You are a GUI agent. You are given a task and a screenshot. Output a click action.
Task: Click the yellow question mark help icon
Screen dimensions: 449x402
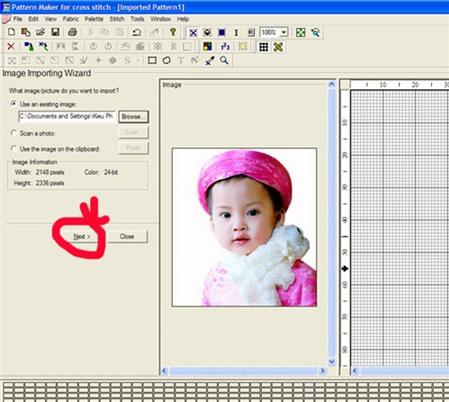(173, 32)
